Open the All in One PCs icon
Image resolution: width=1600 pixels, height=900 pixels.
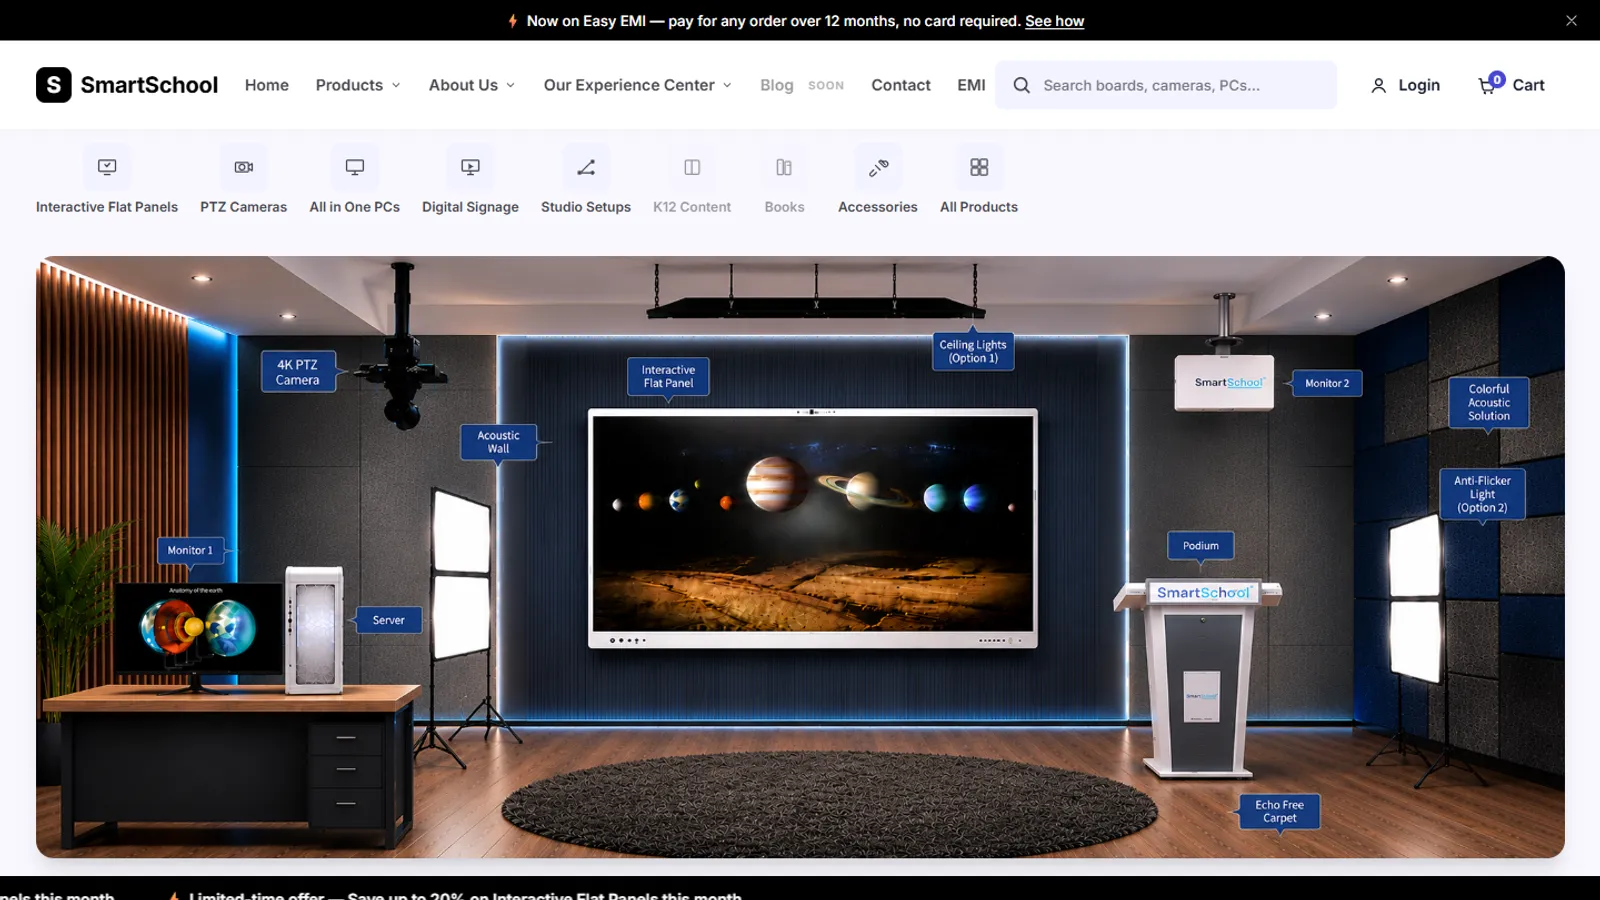[x=355, y=167]
